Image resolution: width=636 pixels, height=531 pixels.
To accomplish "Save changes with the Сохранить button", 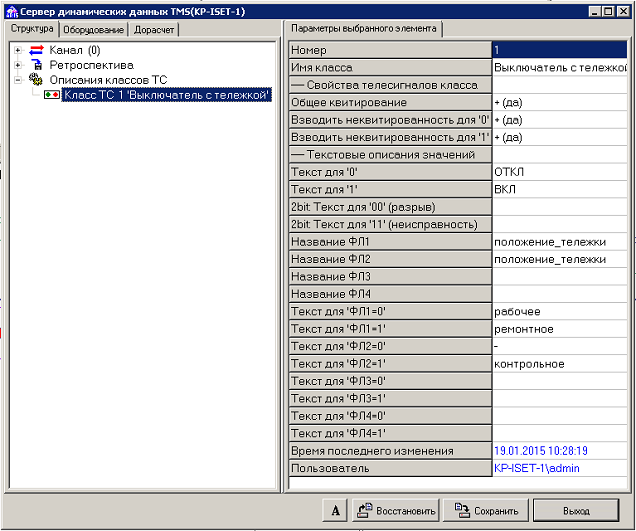I will tap(486, 510).
